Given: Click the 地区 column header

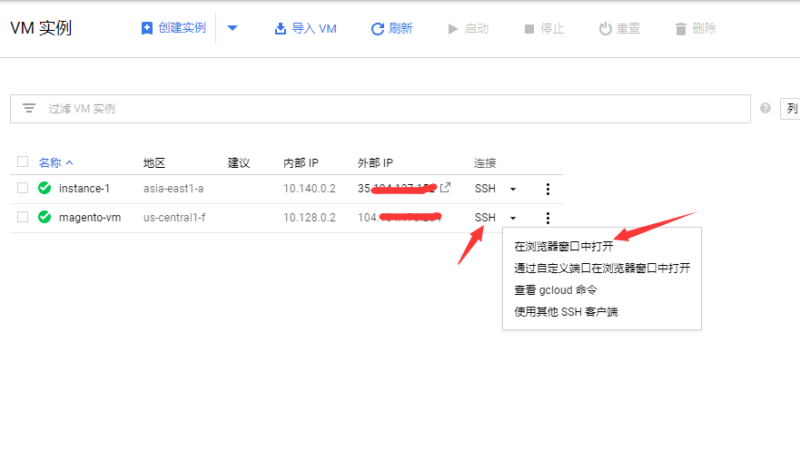Looking at the screenshot, I should 154,163.
